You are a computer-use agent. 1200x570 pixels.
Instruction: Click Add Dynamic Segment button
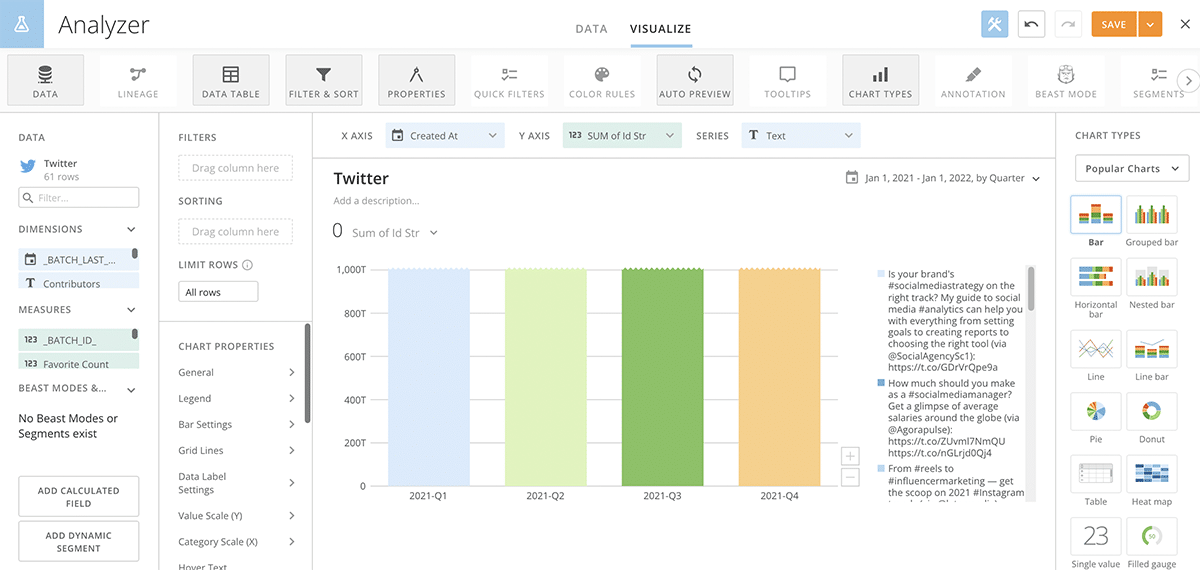pyautogui.click(x=79, y=541)
